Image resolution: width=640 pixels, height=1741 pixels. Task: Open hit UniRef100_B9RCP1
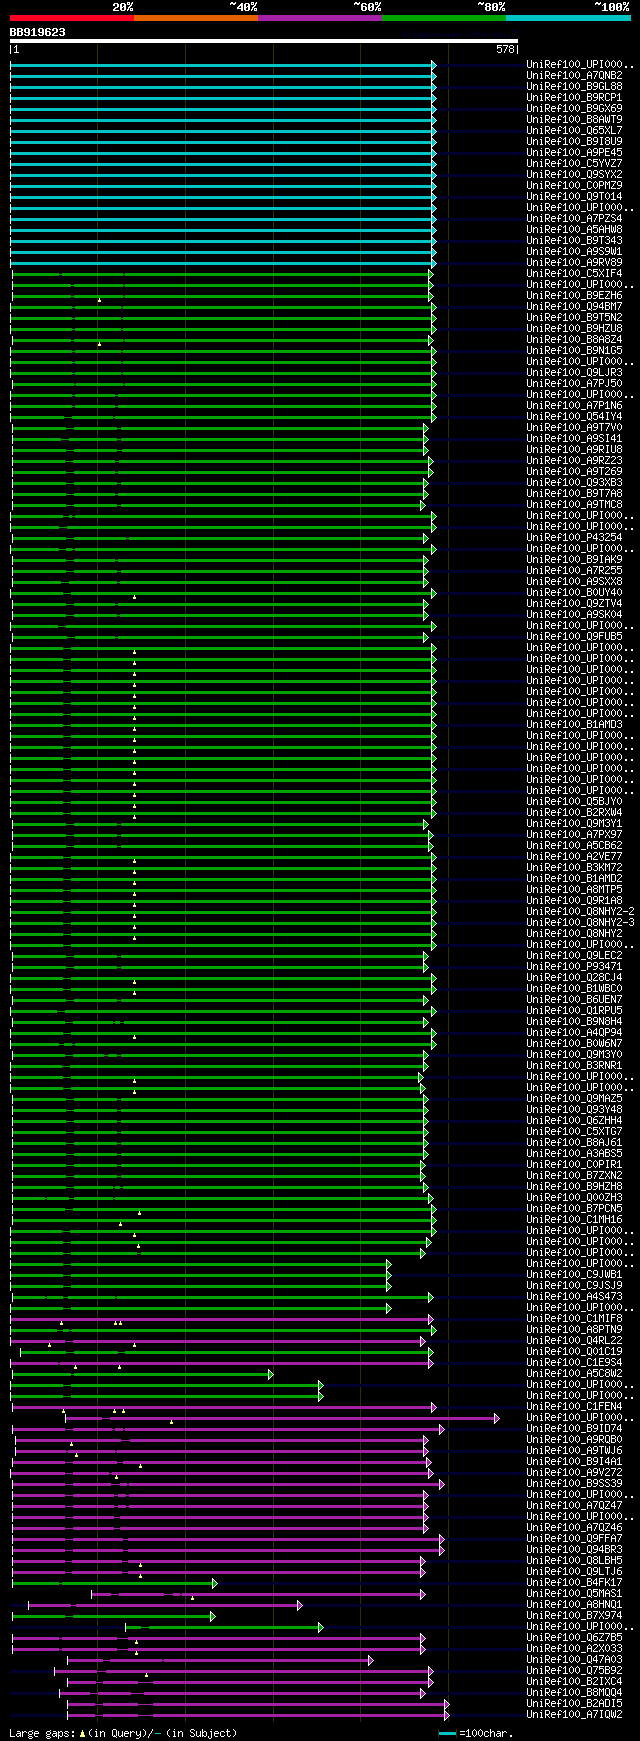coord(574,97)
